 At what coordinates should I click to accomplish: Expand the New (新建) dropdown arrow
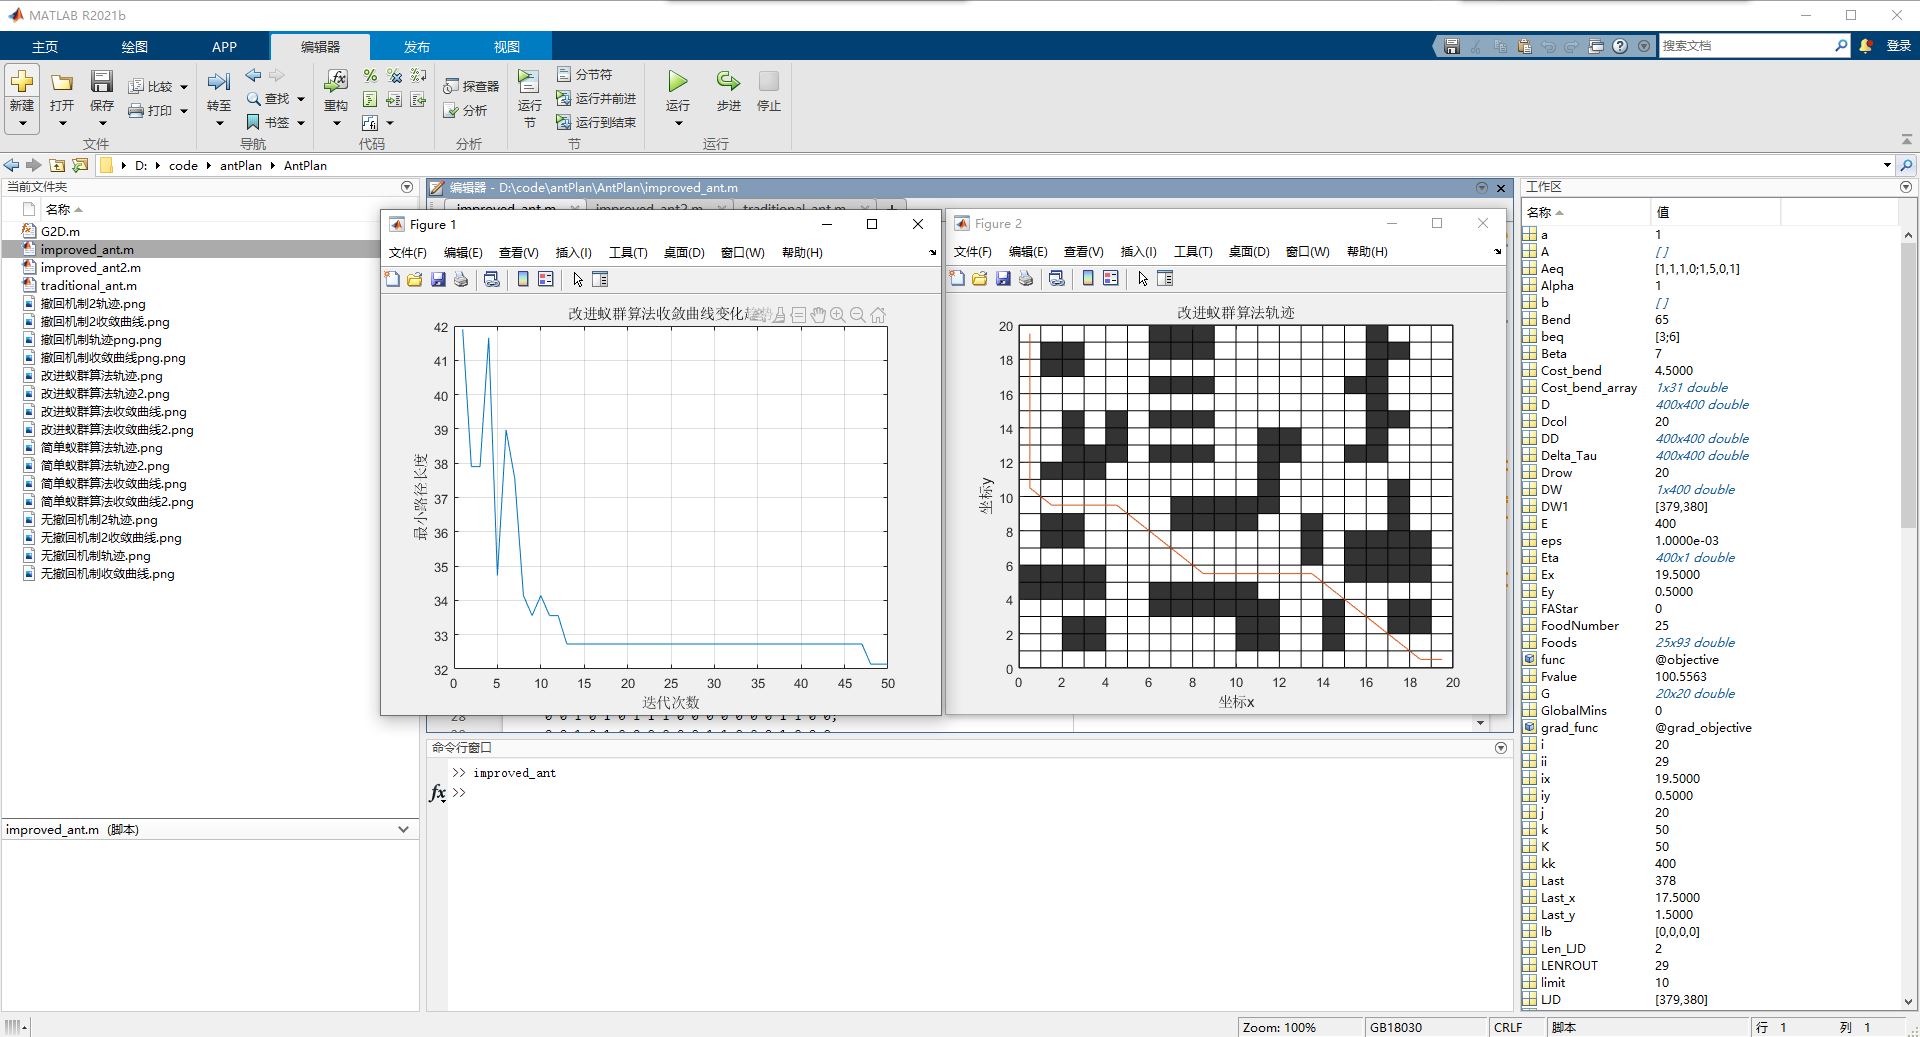22,124
